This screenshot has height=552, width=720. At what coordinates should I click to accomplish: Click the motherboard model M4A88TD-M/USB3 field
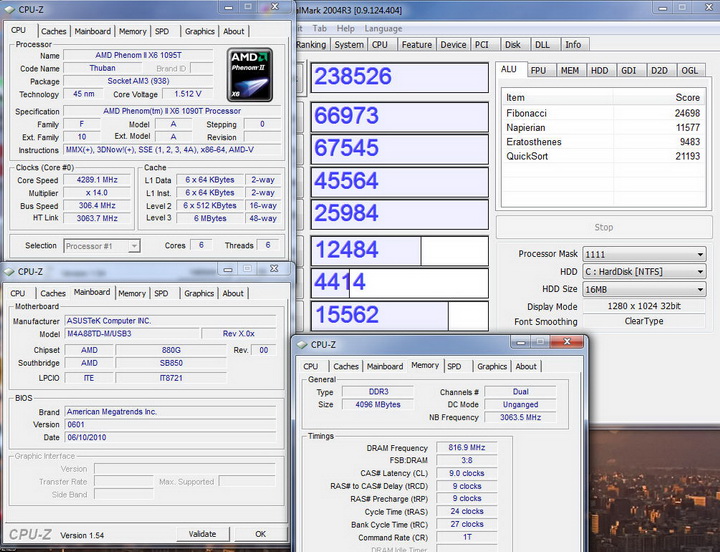click(x=133, y=334)
